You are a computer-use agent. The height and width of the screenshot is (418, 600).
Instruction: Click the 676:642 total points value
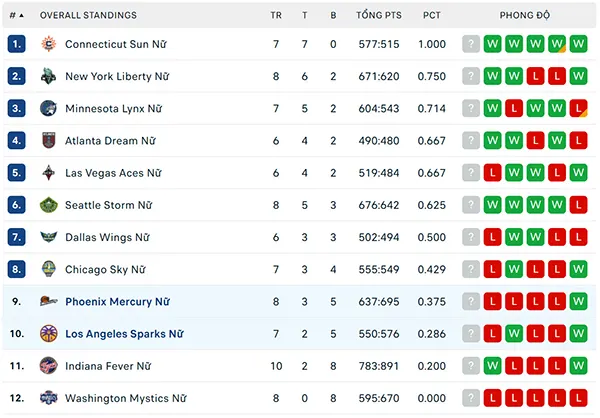click(379, 205)
